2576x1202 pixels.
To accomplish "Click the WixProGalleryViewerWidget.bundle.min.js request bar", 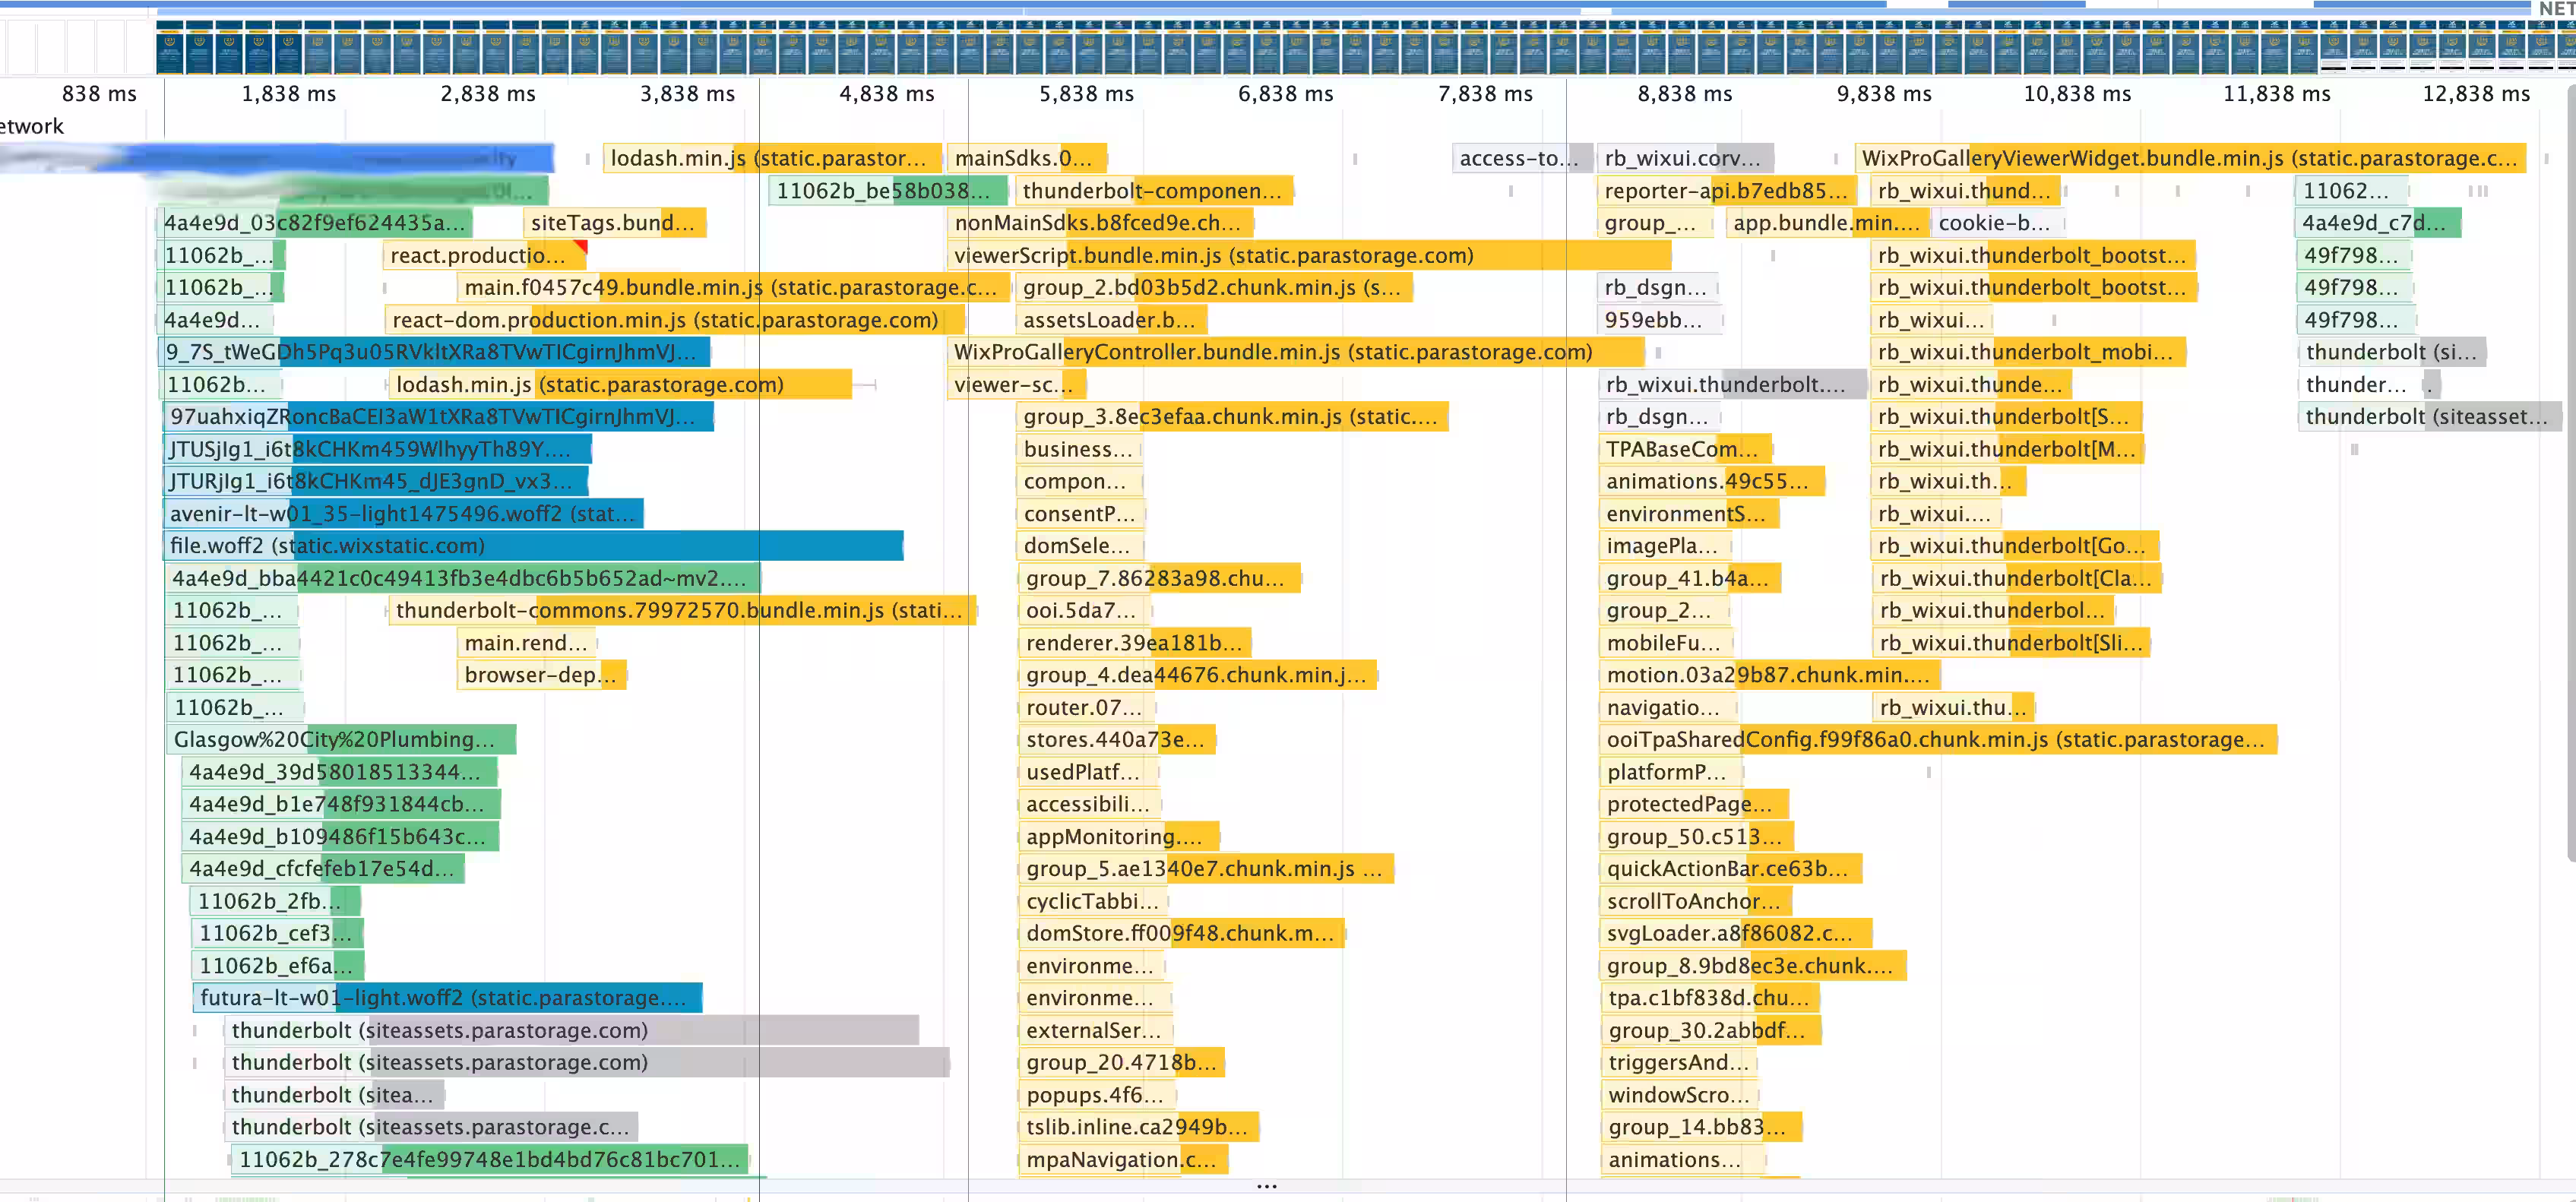I will tap(2190, 157).
